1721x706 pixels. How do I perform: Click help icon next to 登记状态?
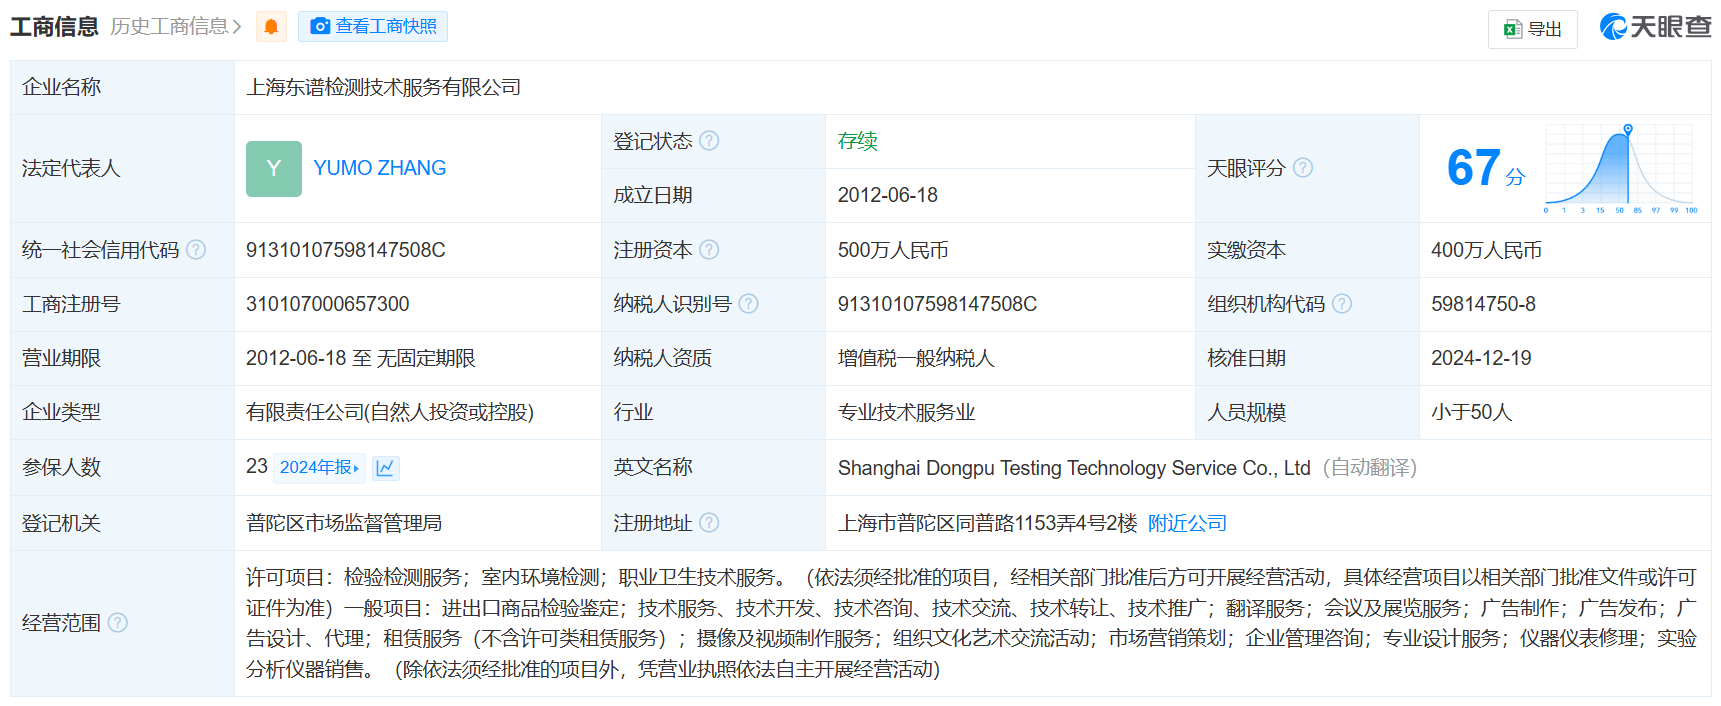click(709, 141)
